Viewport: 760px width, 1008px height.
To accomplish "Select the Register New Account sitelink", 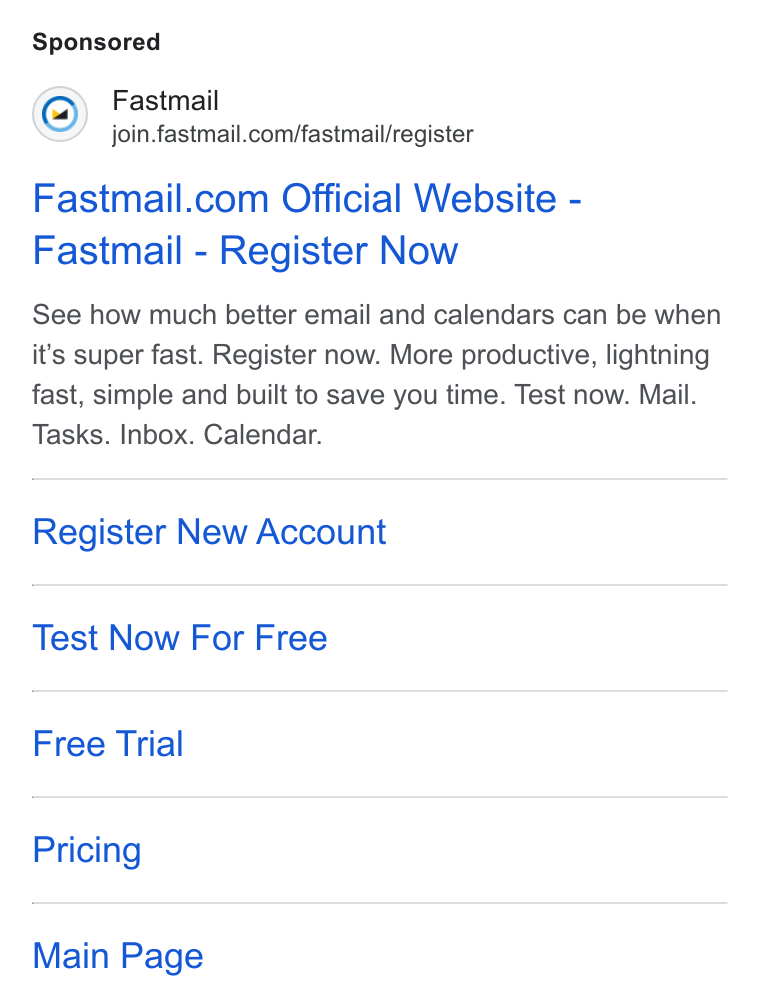I will [x=210, y=532].
